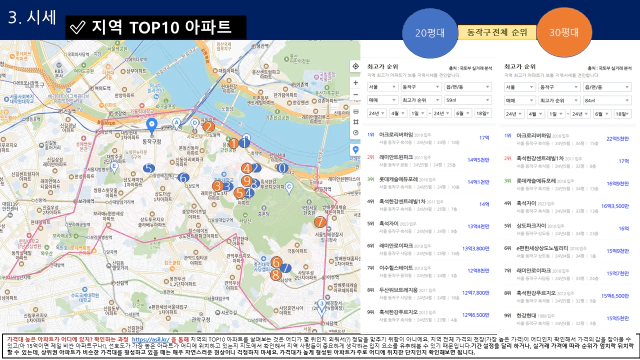Select the area measurement grid icon on the map

click(356, 122)
